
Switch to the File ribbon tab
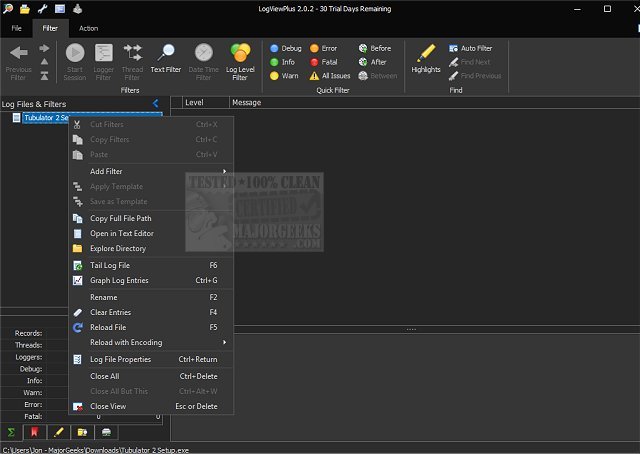click(x=16, y=28)
